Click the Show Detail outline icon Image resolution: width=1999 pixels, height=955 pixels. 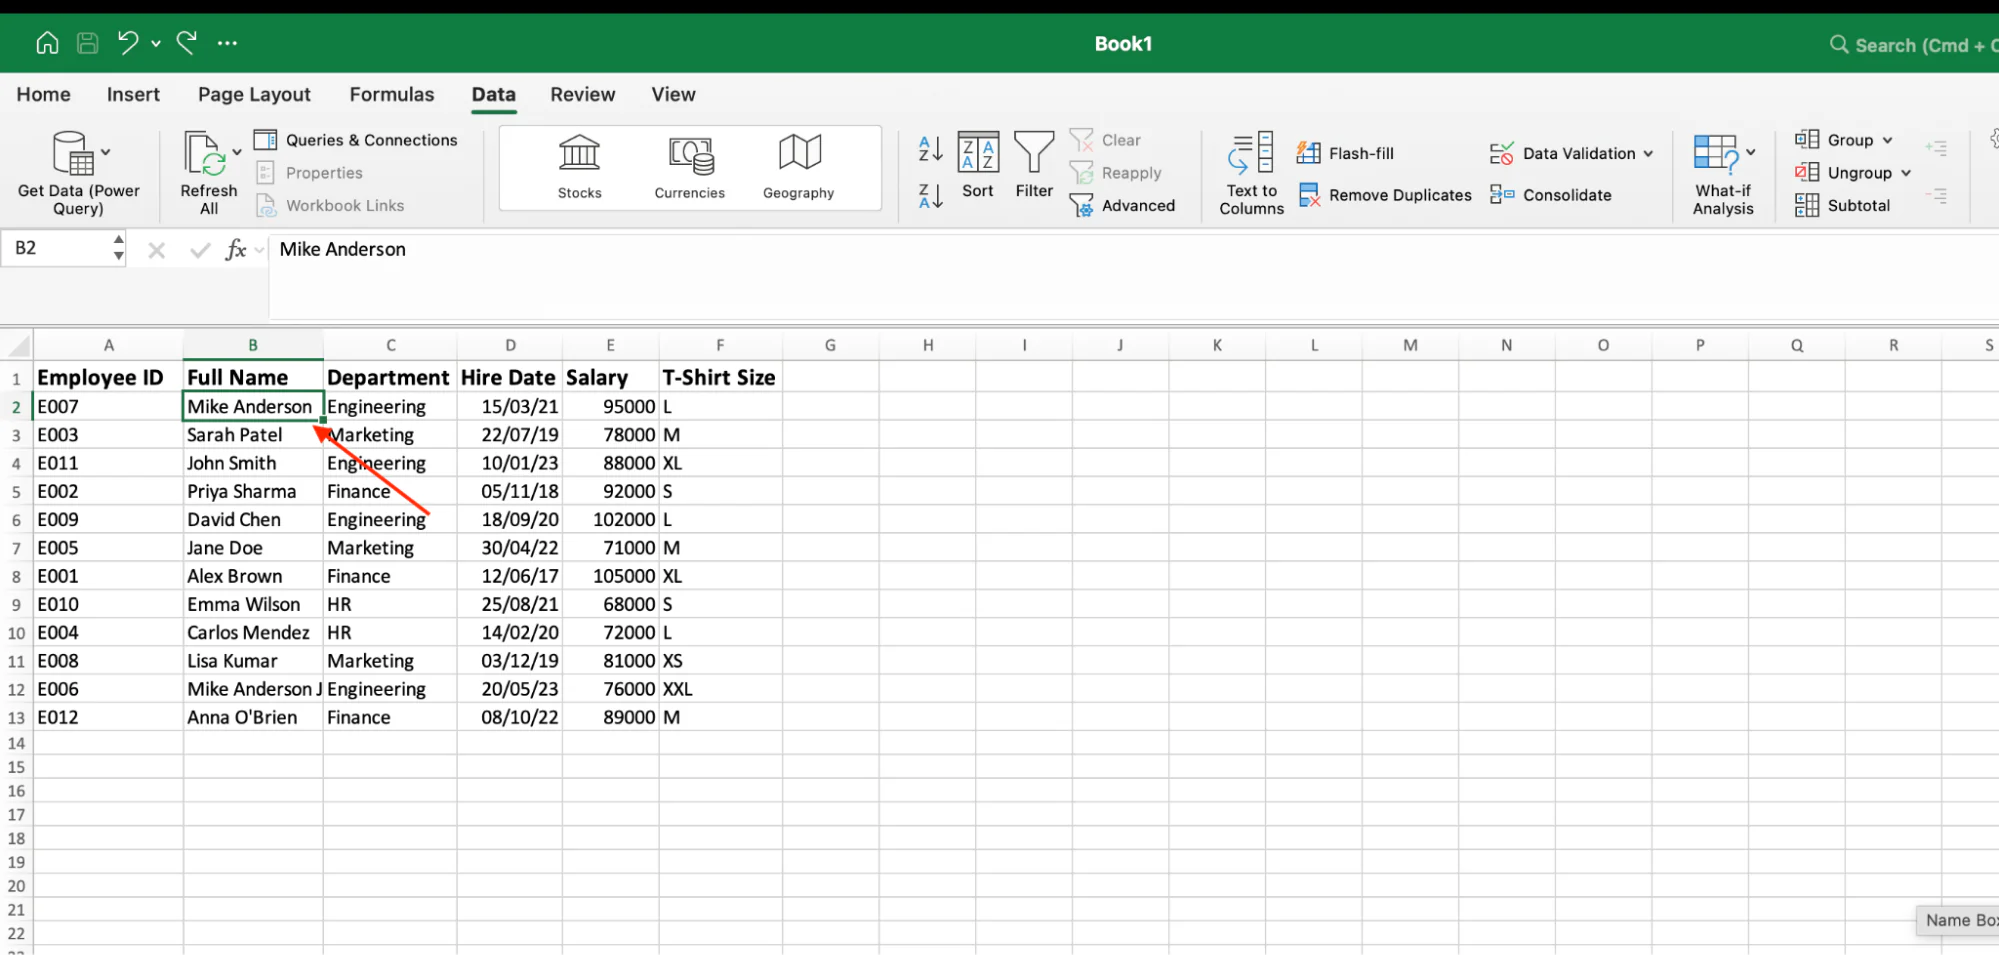(x=1937, y=148)
